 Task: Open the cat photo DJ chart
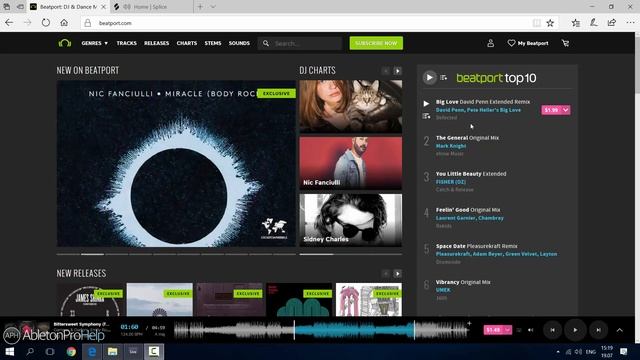coord(351,106)
